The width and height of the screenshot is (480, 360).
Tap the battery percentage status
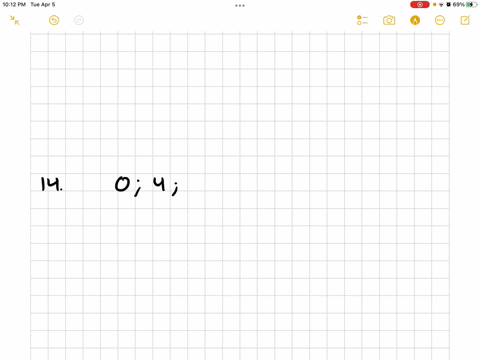coord(459,5)
